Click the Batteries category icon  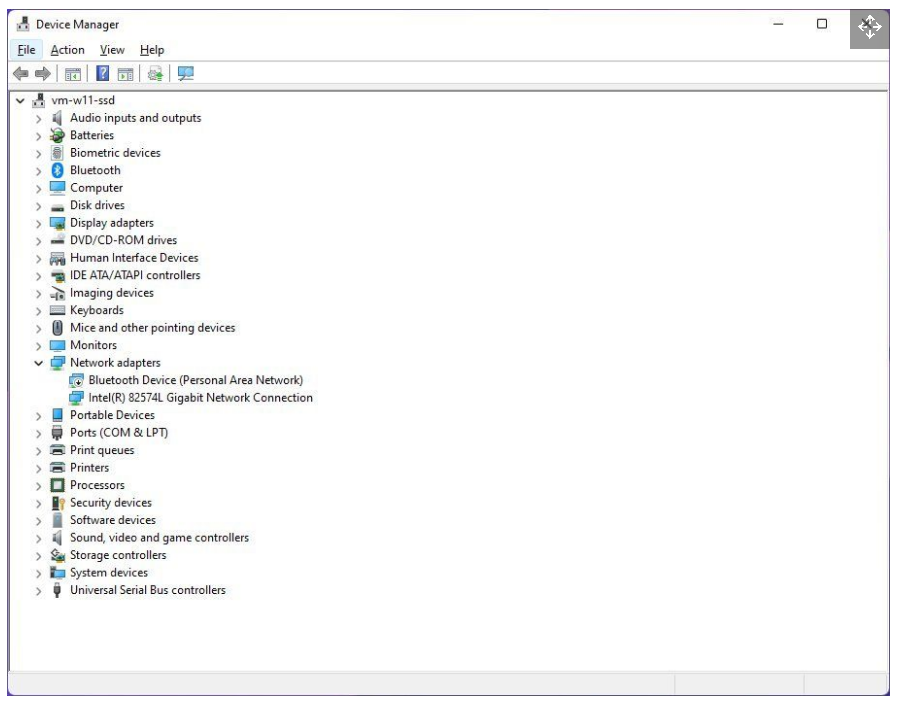point(57,135)
